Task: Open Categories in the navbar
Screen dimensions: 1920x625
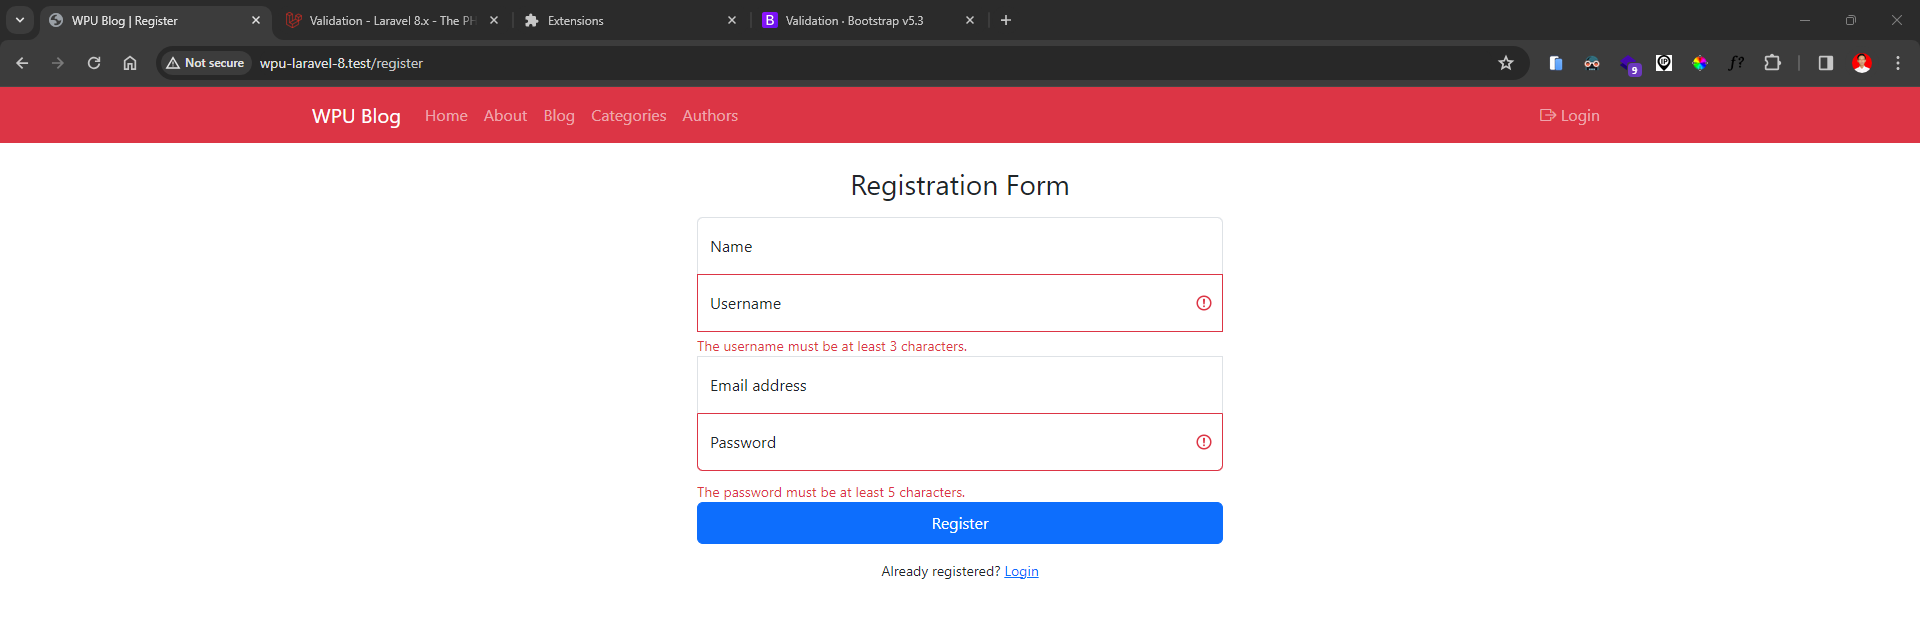Action: tap(628, 116)
